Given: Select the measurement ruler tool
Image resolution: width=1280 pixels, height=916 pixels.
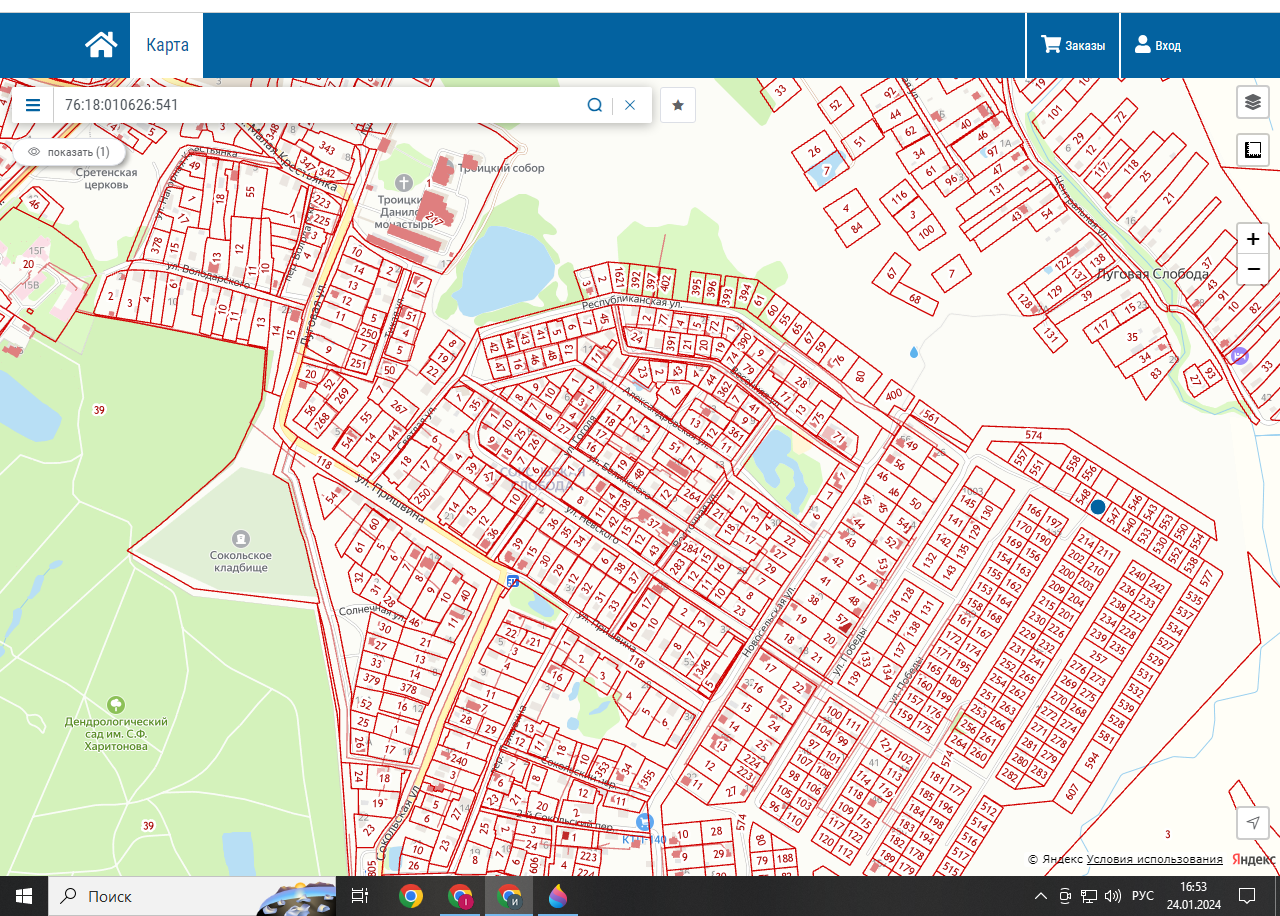Looking at the screenshot, I should (1252, 150).
